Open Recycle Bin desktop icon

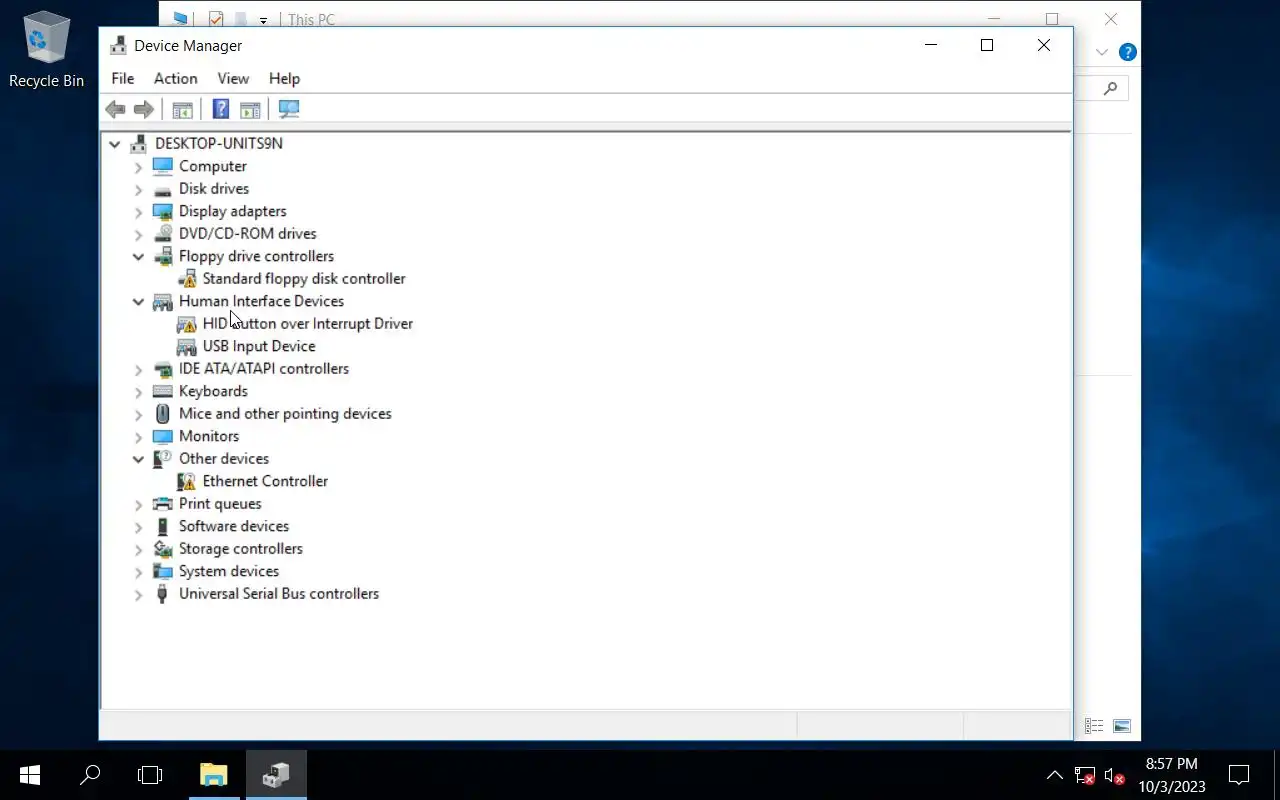pyautogui.click(x=46, y=49)
